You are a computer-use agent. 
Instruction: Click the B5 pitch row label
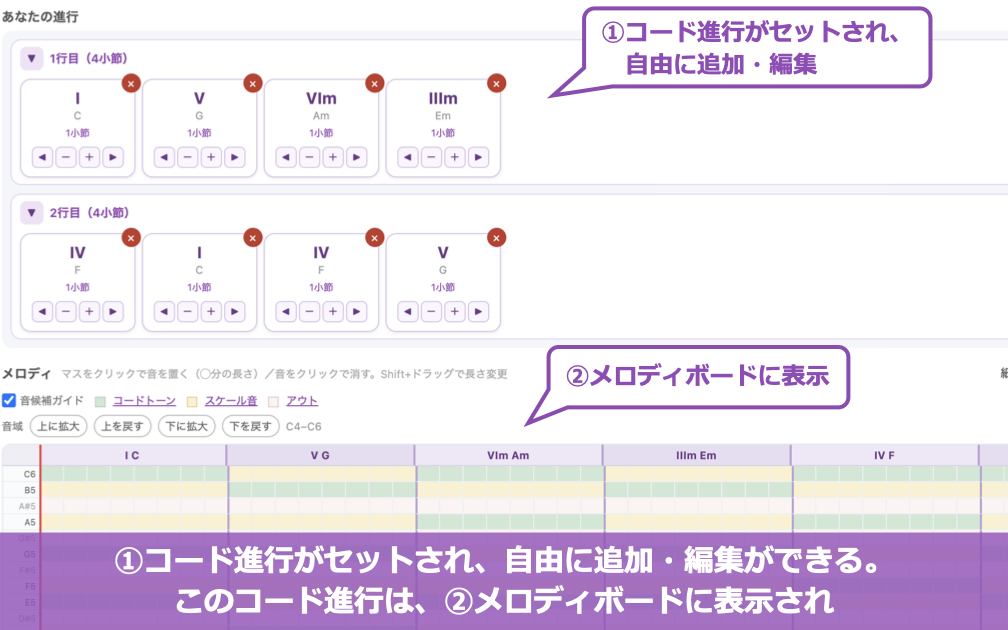click(21, 490)
